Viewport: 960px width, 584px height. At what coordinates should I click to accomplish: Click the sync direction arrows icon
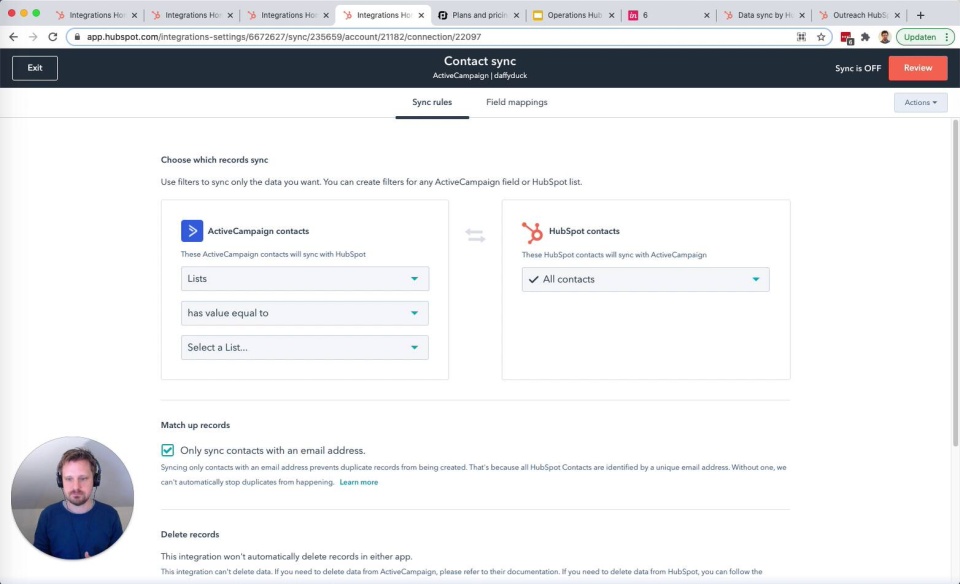[x=475, y=235]
